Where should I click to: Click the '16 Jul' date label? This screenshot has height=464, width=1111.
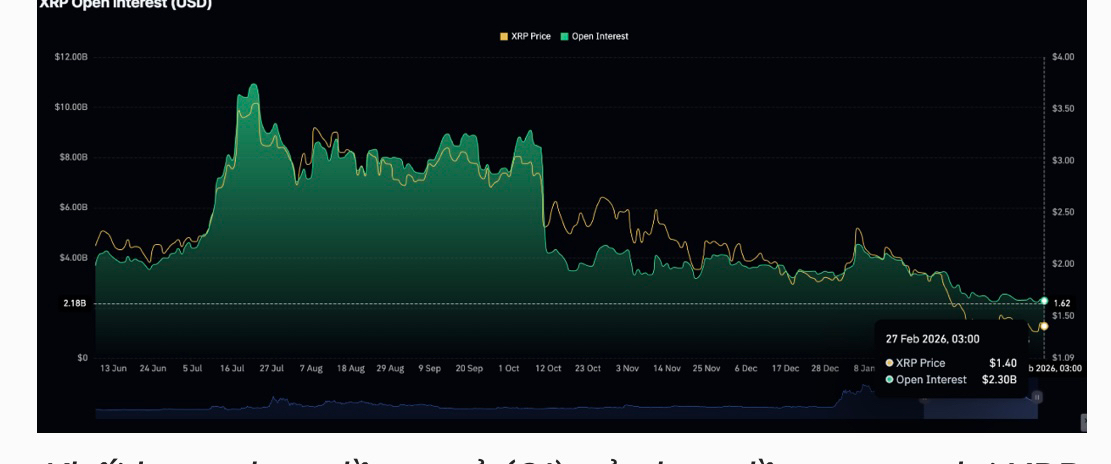(x=232, y=369)
